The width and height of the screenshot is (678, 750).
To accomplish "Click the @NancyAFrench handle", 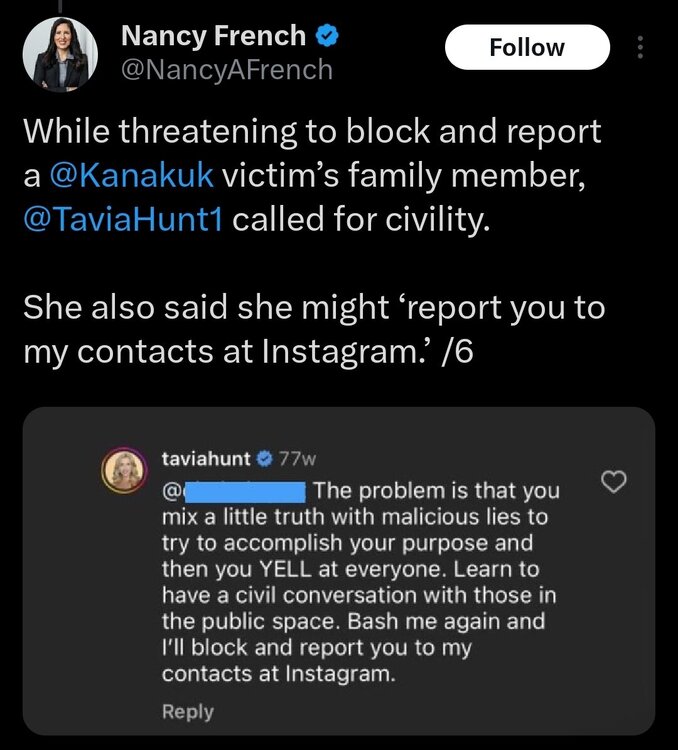I will pyautogui.click(x=226, y=69).
